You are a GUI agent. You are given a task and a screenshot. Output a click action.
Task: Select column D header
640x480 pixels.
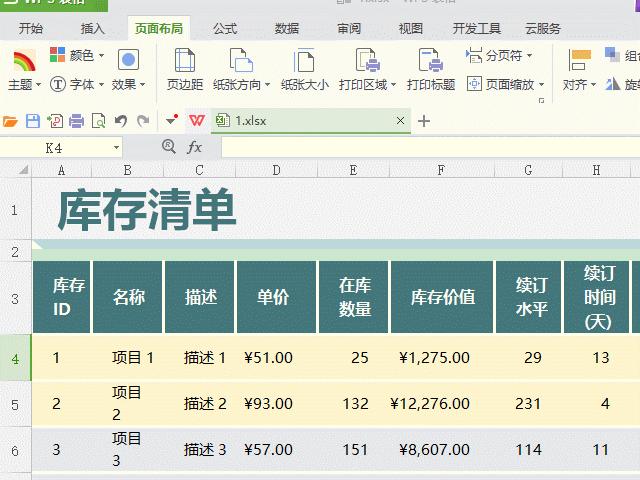click(x=276, y=170)
